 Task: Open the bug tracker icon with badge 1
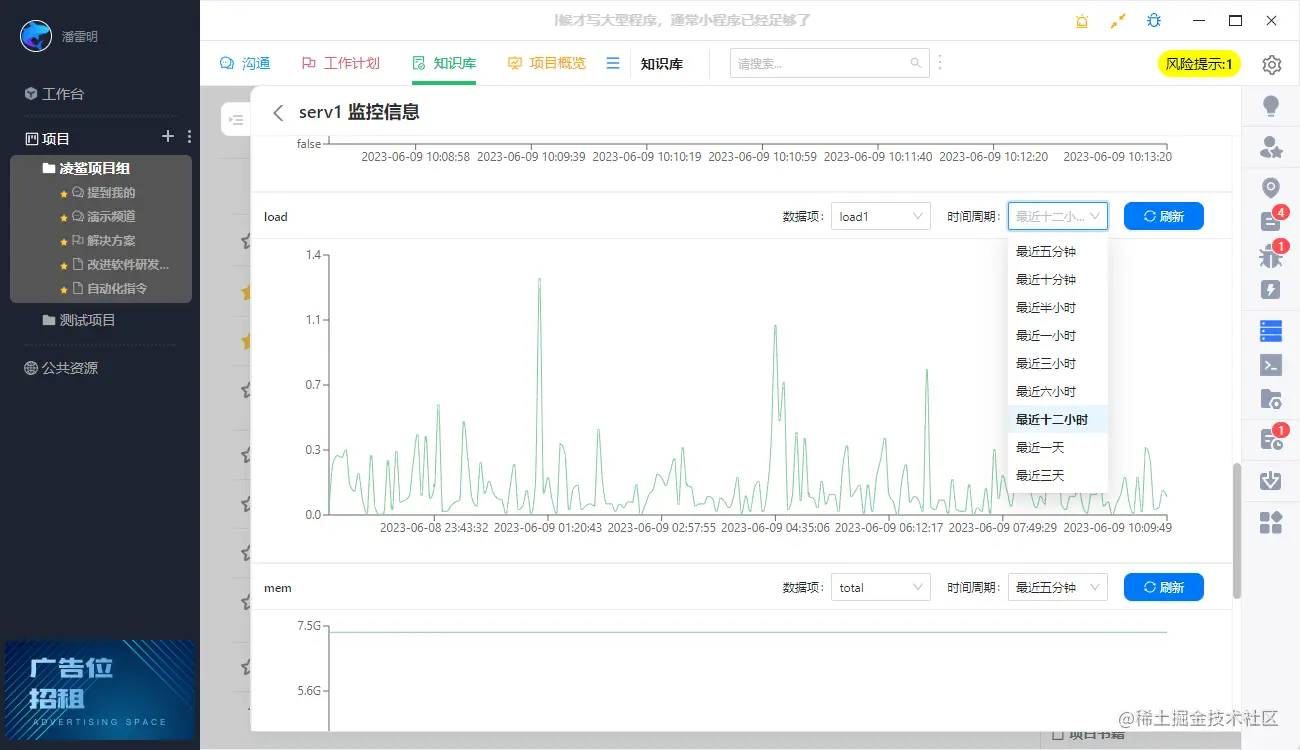(1271, 256)
